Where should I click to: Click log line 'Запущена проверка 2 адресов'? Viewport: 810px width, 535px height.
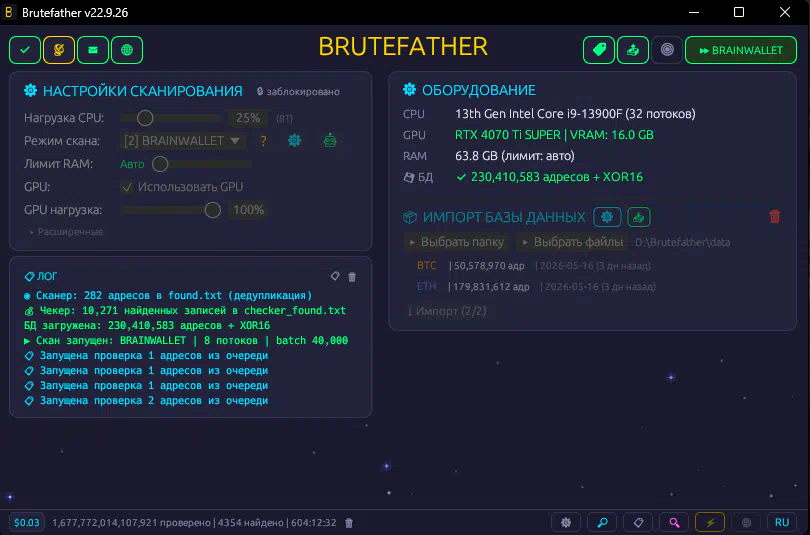pos(146,401)
